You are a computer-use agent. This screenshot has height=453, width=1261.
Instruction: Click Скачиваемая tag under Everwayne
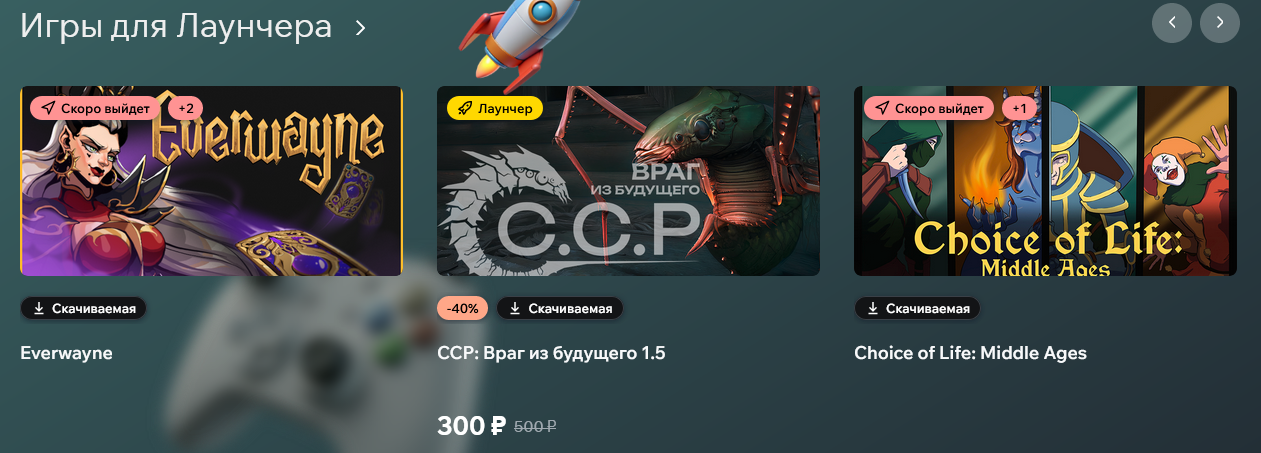click(84, 308)
